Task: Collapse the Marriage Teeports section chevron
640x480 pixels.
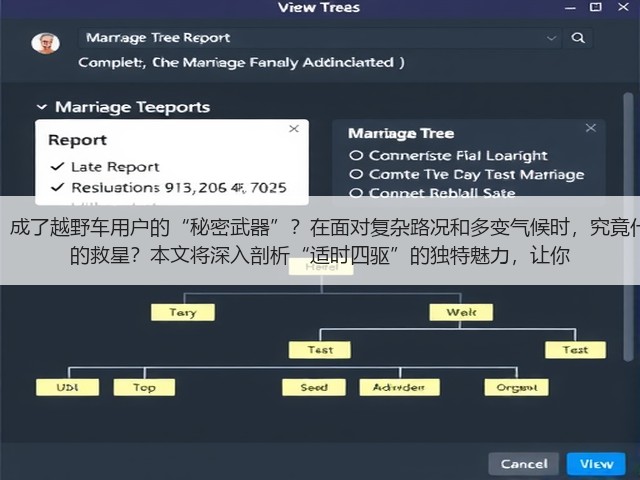Action: [41, 107]
